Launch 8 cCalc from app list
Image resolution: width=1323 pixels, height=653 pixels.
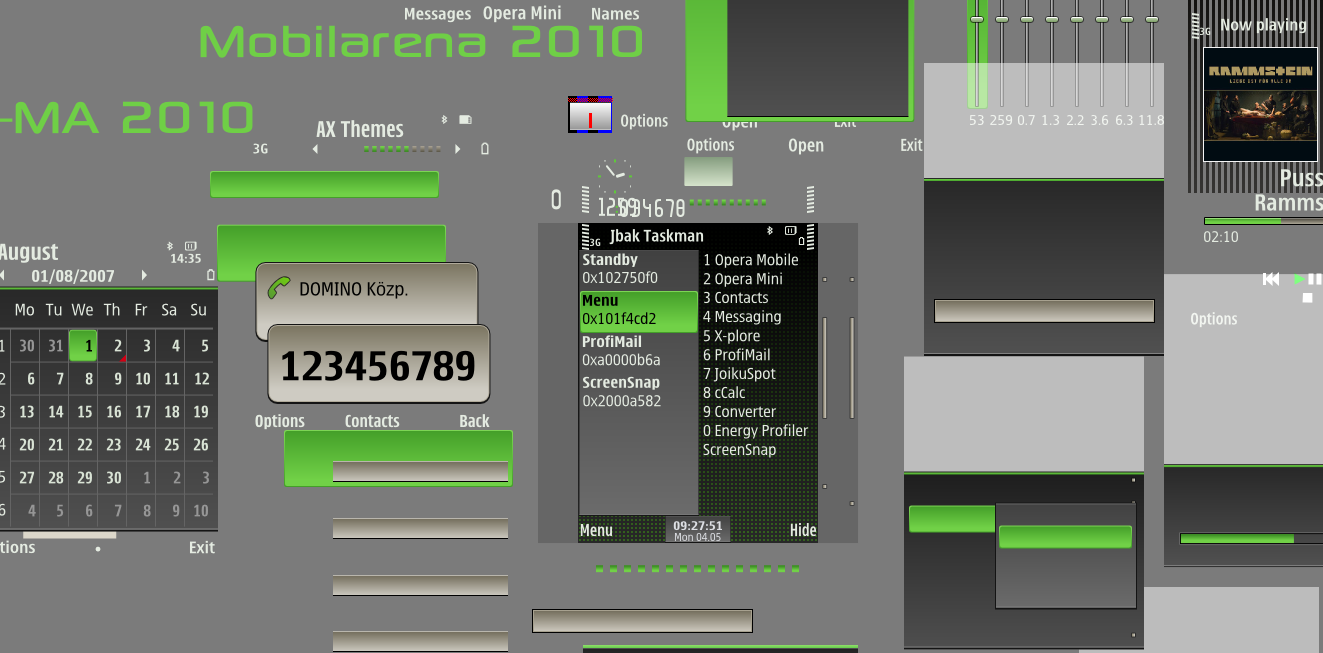coord(724,393)
